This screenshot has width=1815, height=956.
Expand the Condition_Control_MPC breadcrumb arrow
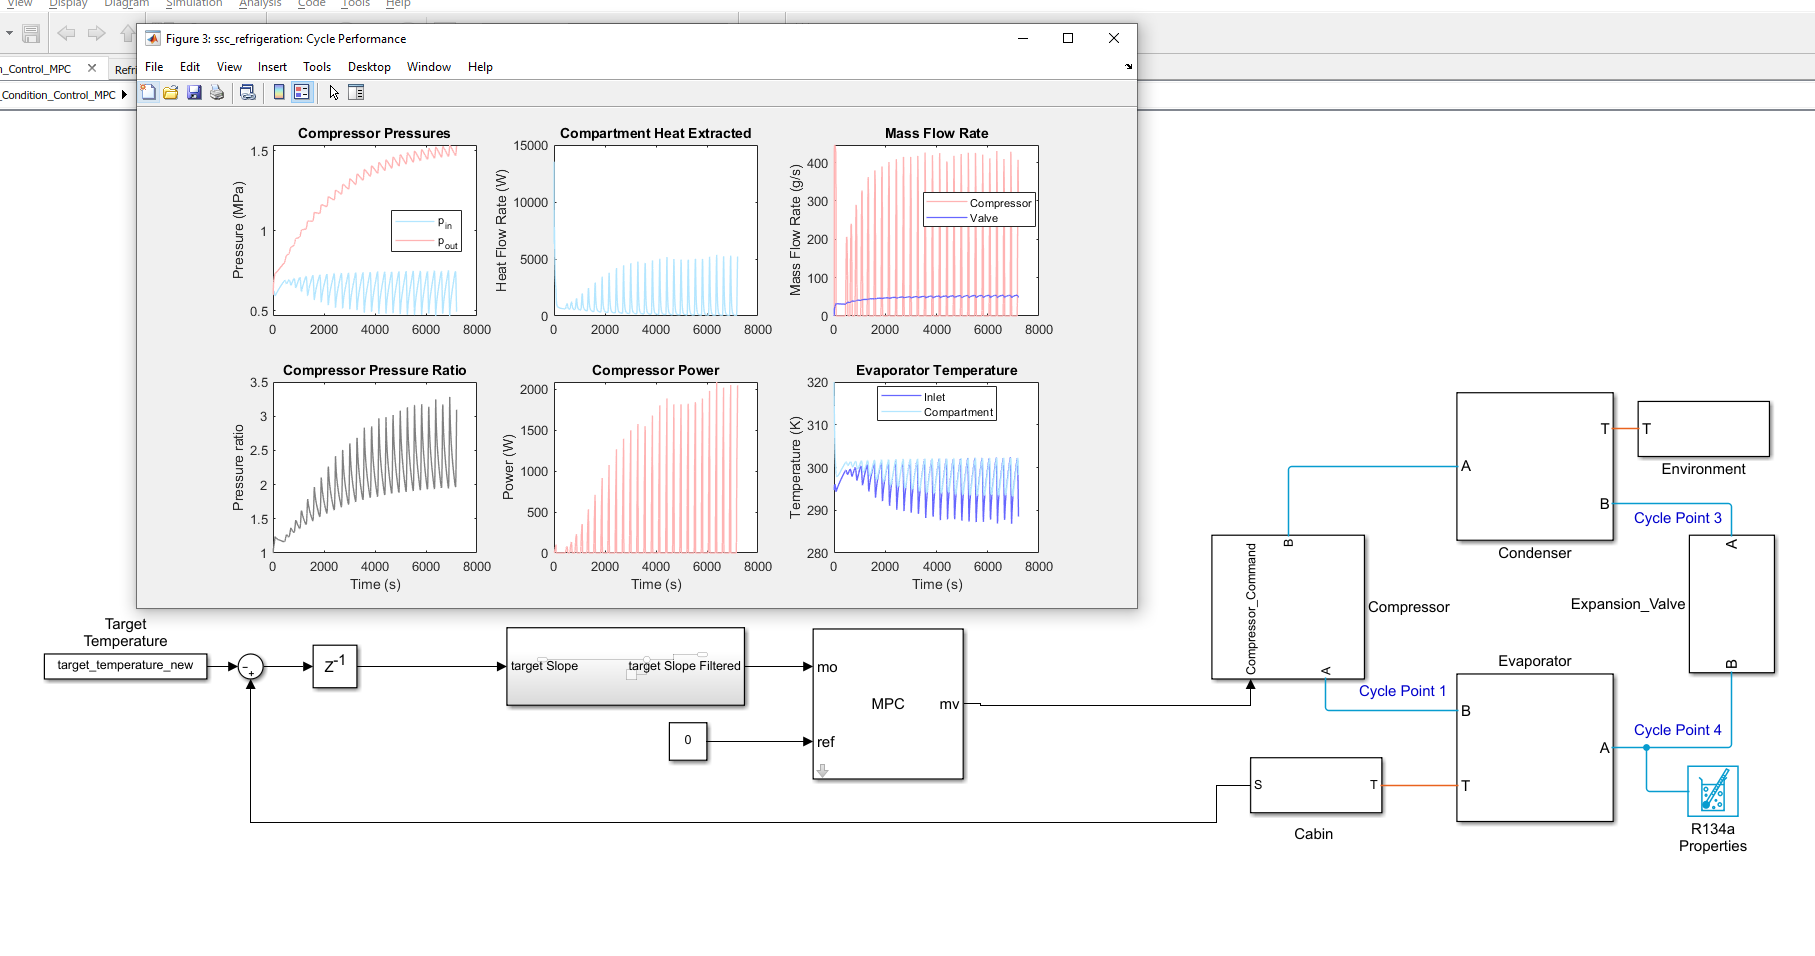coord(125,94)
